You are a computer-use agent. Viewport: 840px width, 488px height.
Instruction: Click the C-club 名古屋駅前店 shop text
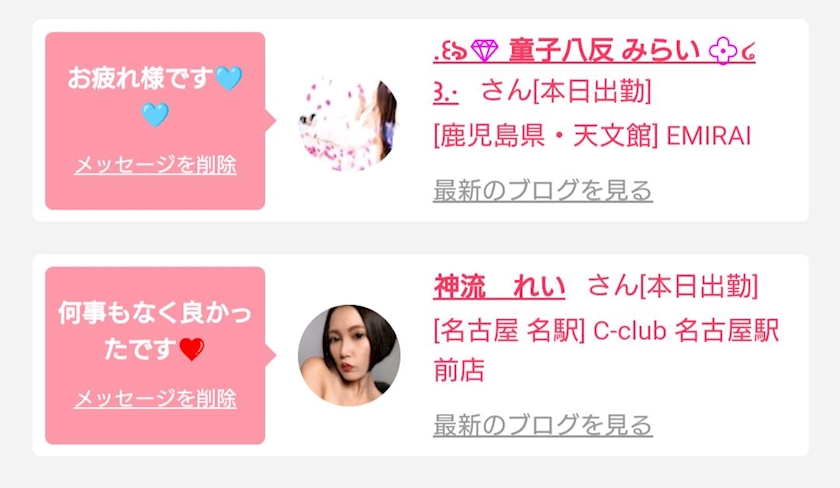click(x=606, y=350)
